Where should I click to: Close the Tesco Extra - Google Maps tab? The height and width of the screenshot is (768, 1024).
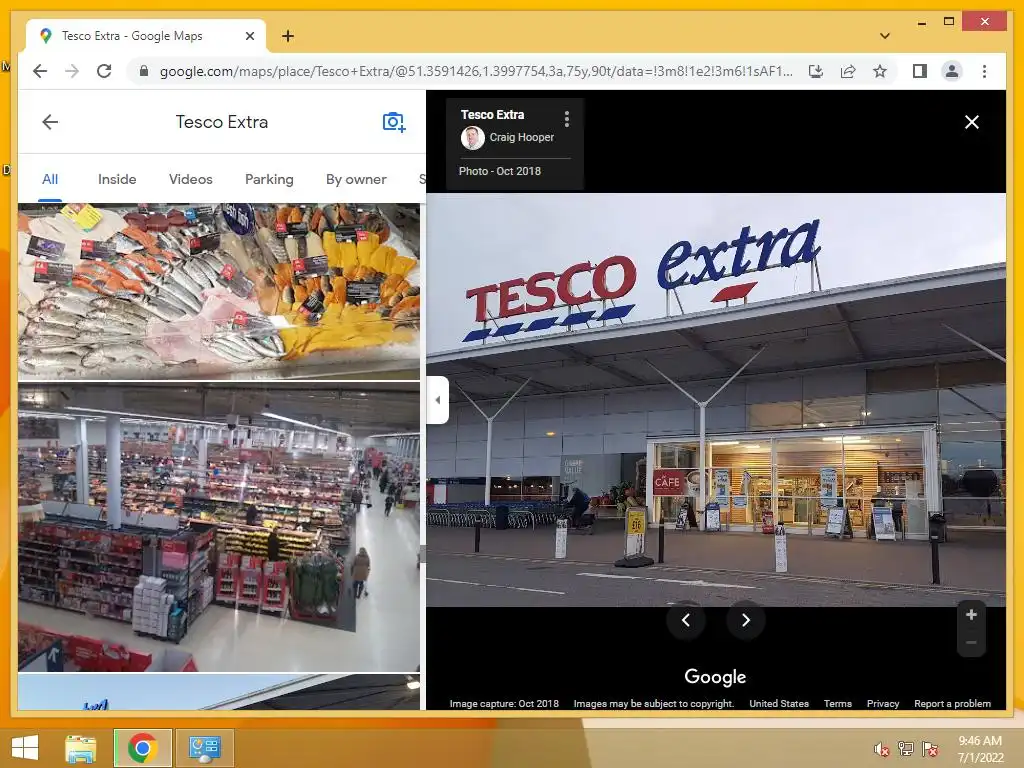(249, 36)
